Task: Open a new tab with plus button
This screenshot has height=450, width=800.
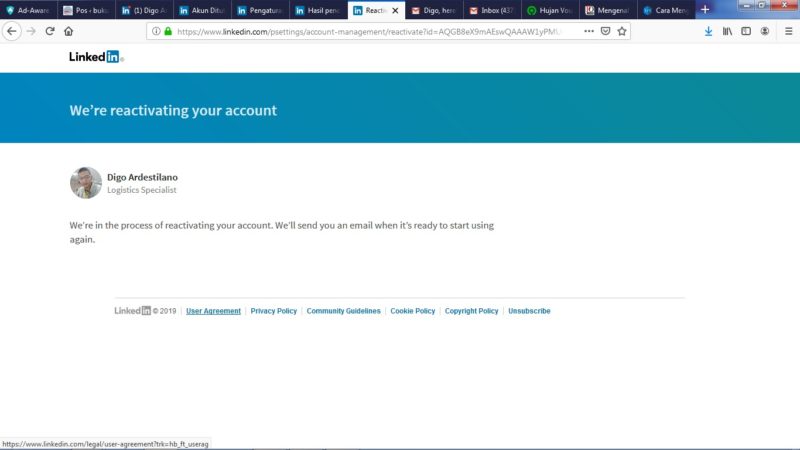Action: 705,10
